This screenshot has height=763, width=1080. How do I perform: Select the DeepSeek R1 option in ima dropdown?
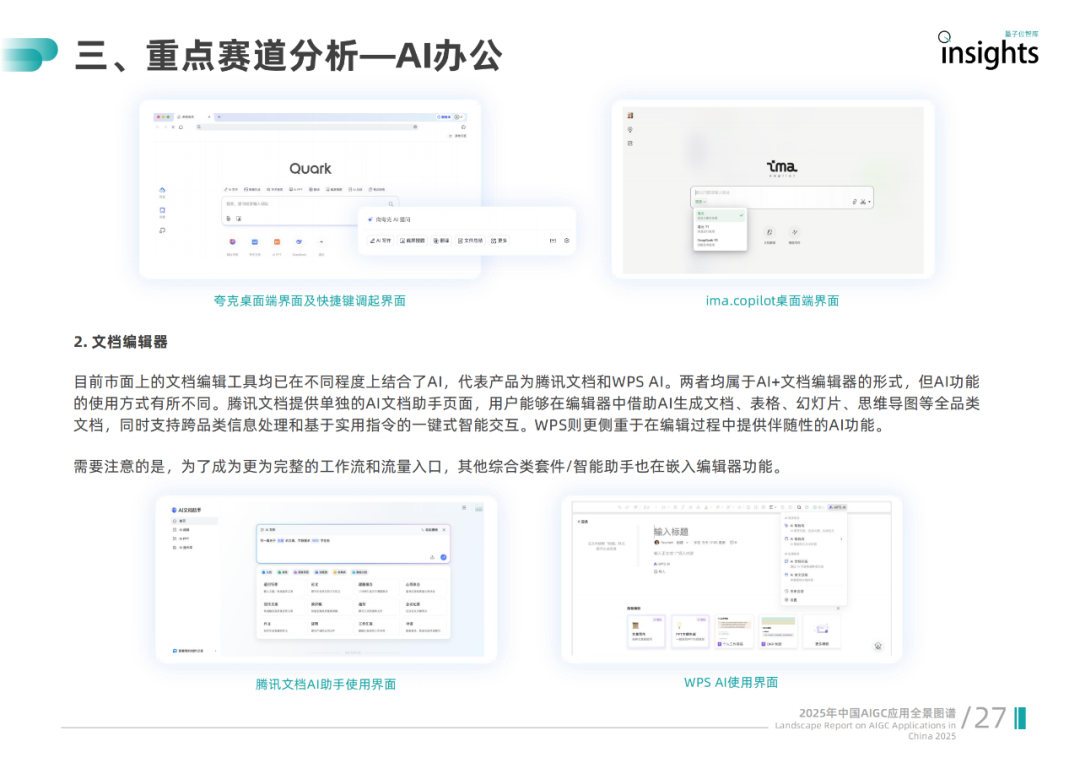click(720, 242)
